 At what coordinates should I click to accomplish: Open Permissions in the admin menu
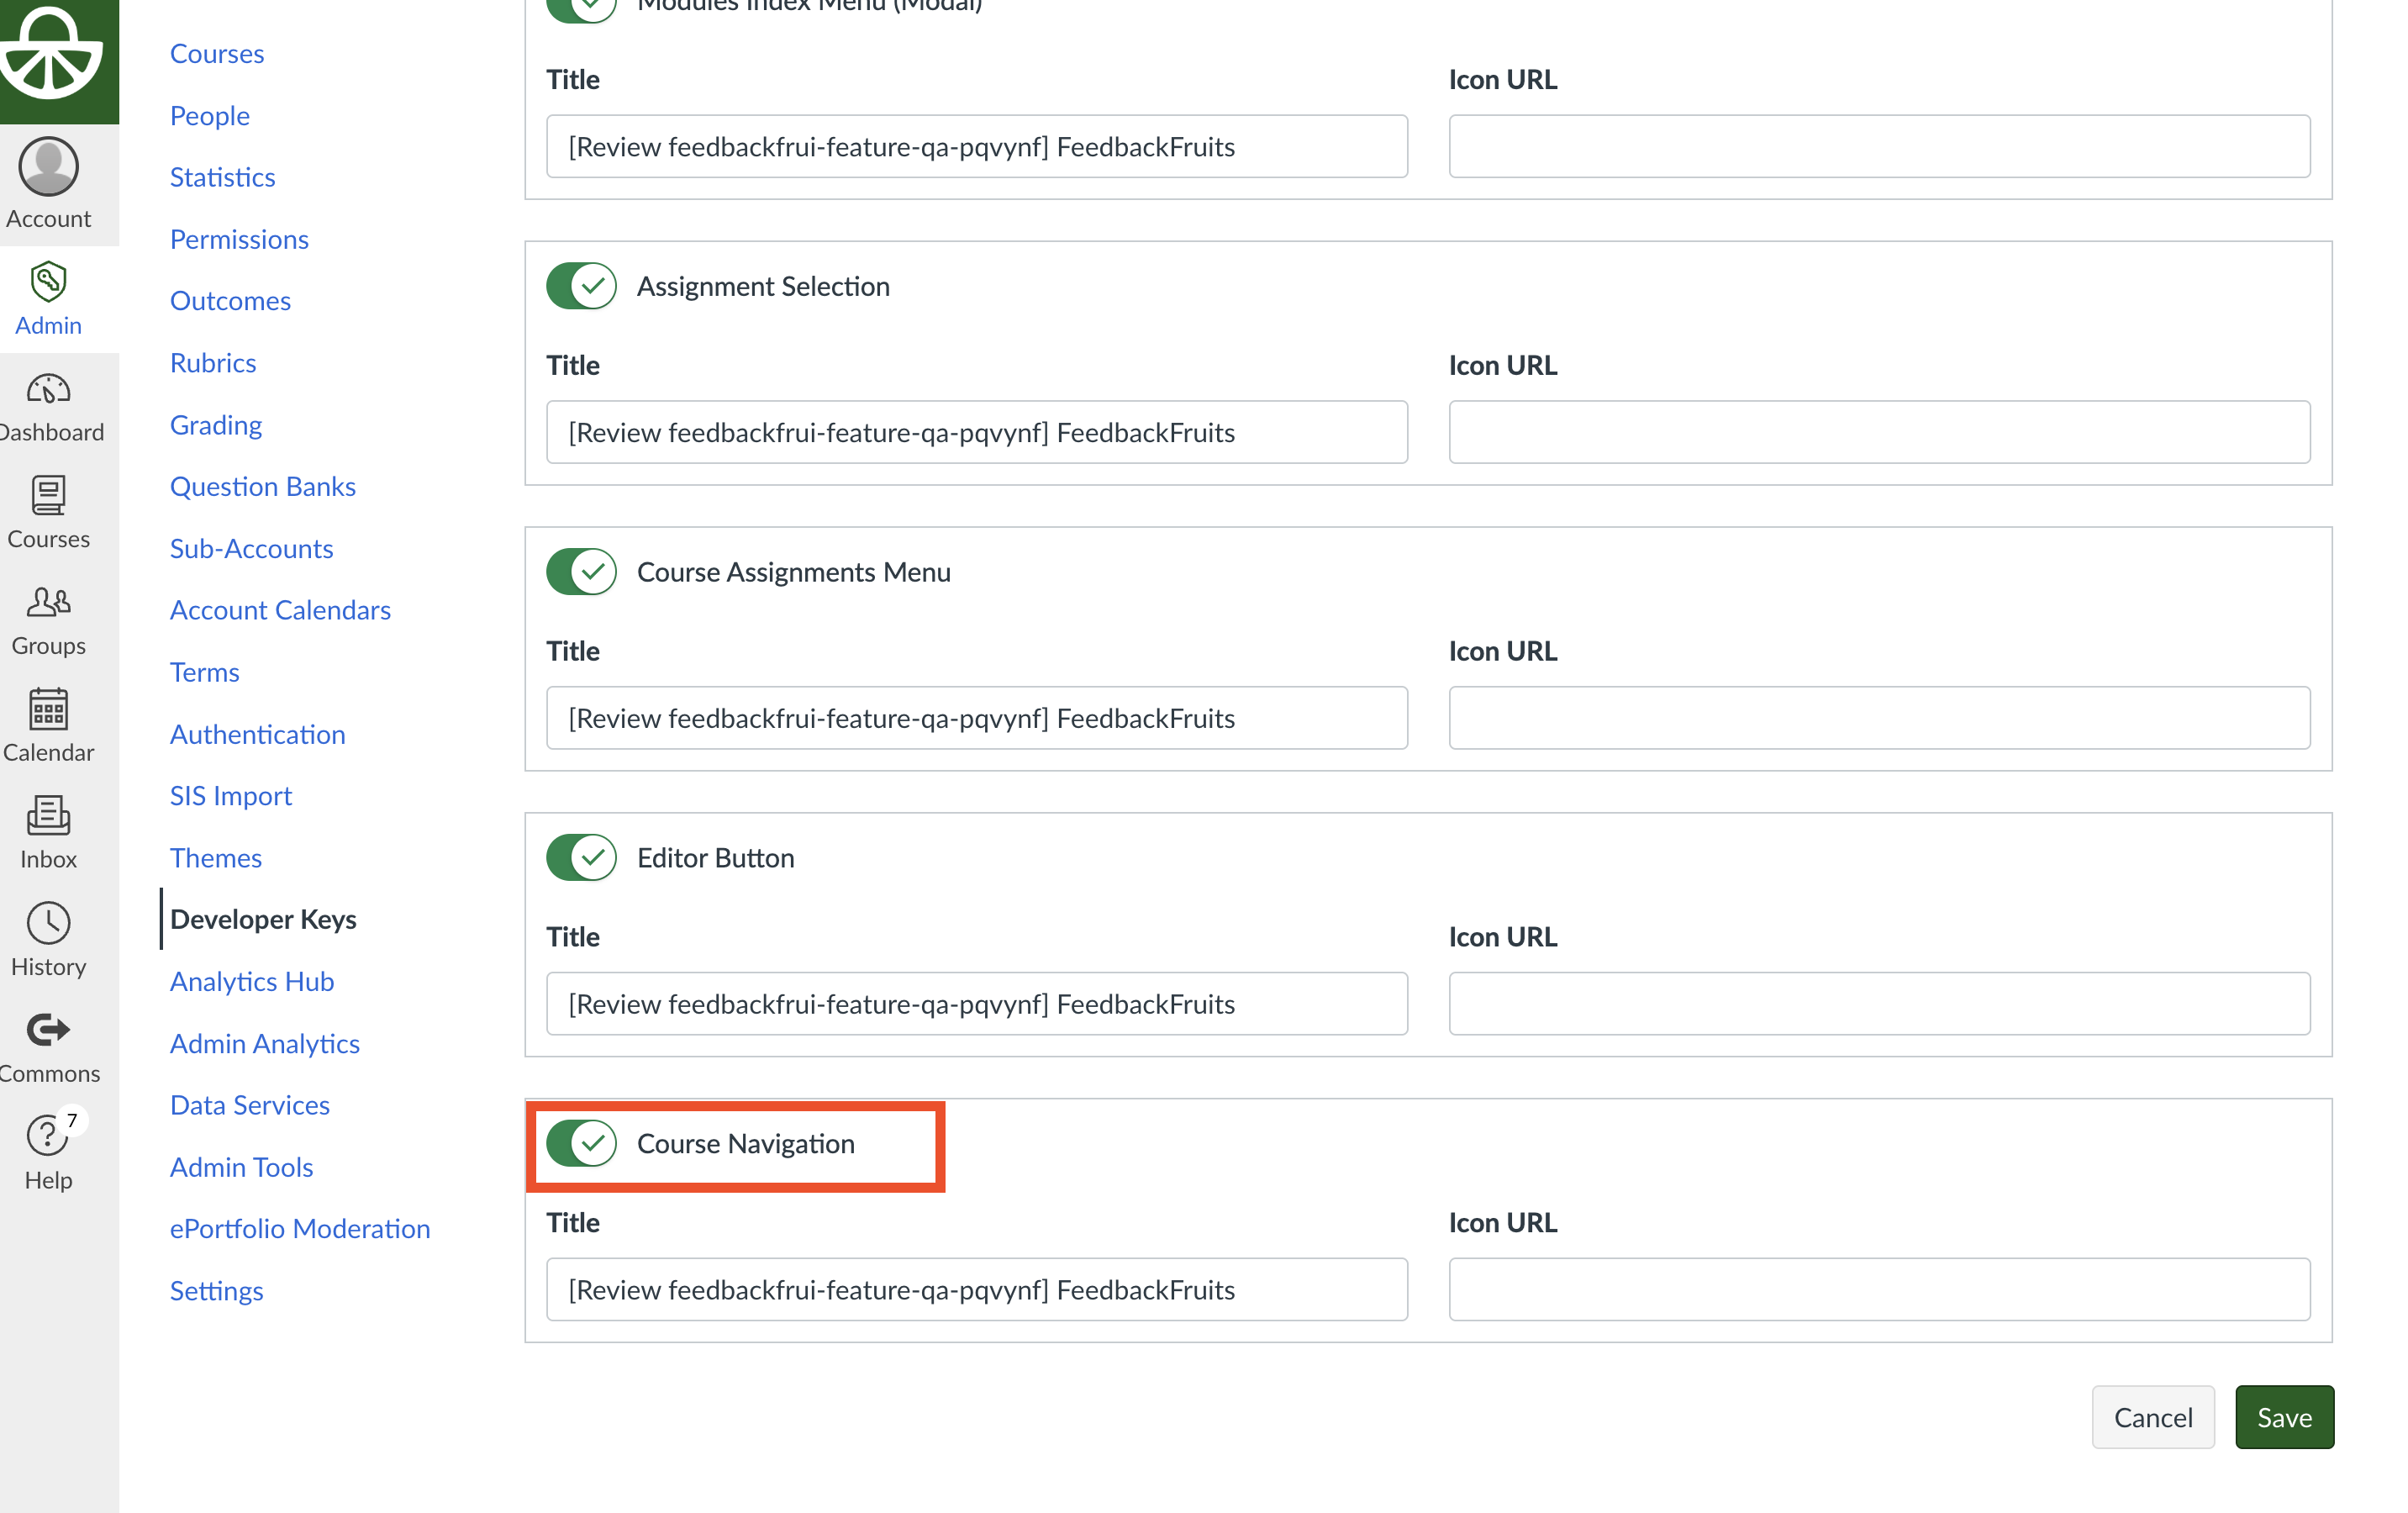[x=239, y=239]
